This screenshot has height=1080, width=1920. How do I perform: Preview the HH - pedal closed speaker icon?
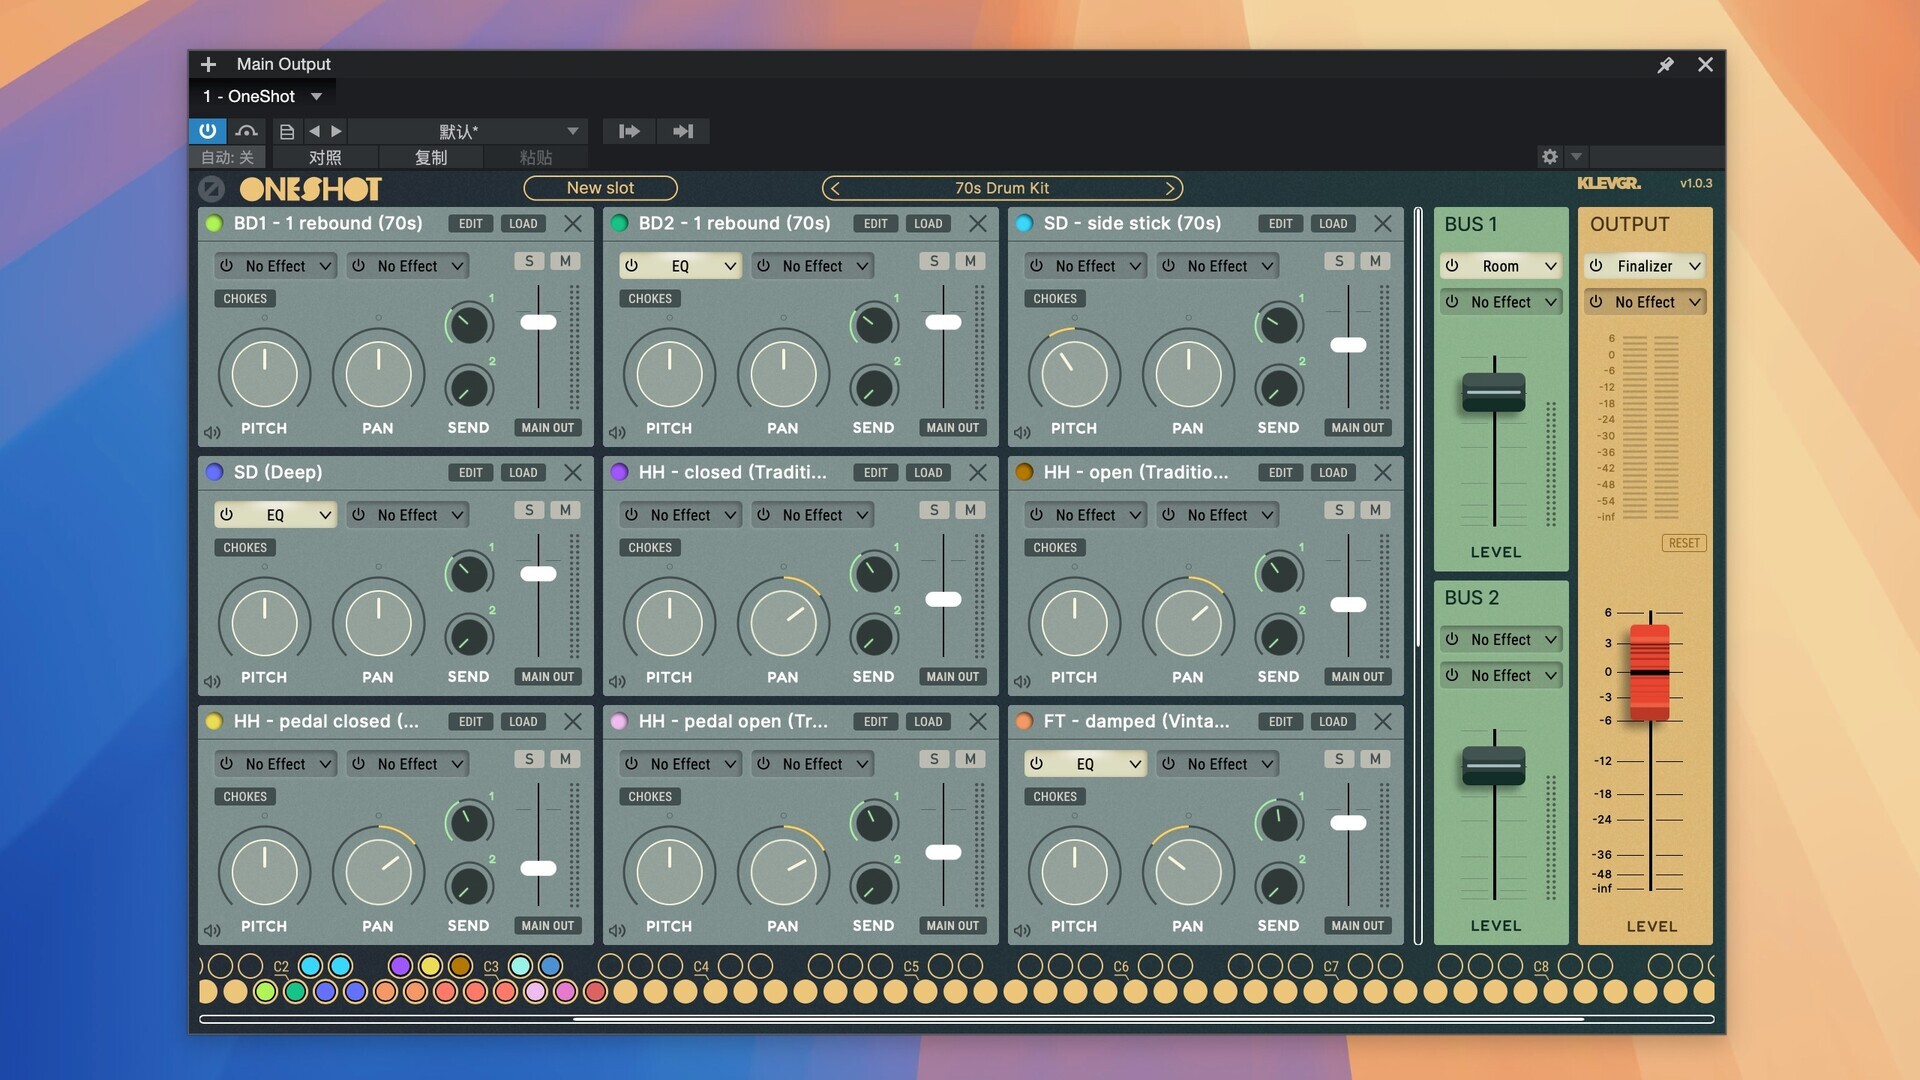click(212, 931)
